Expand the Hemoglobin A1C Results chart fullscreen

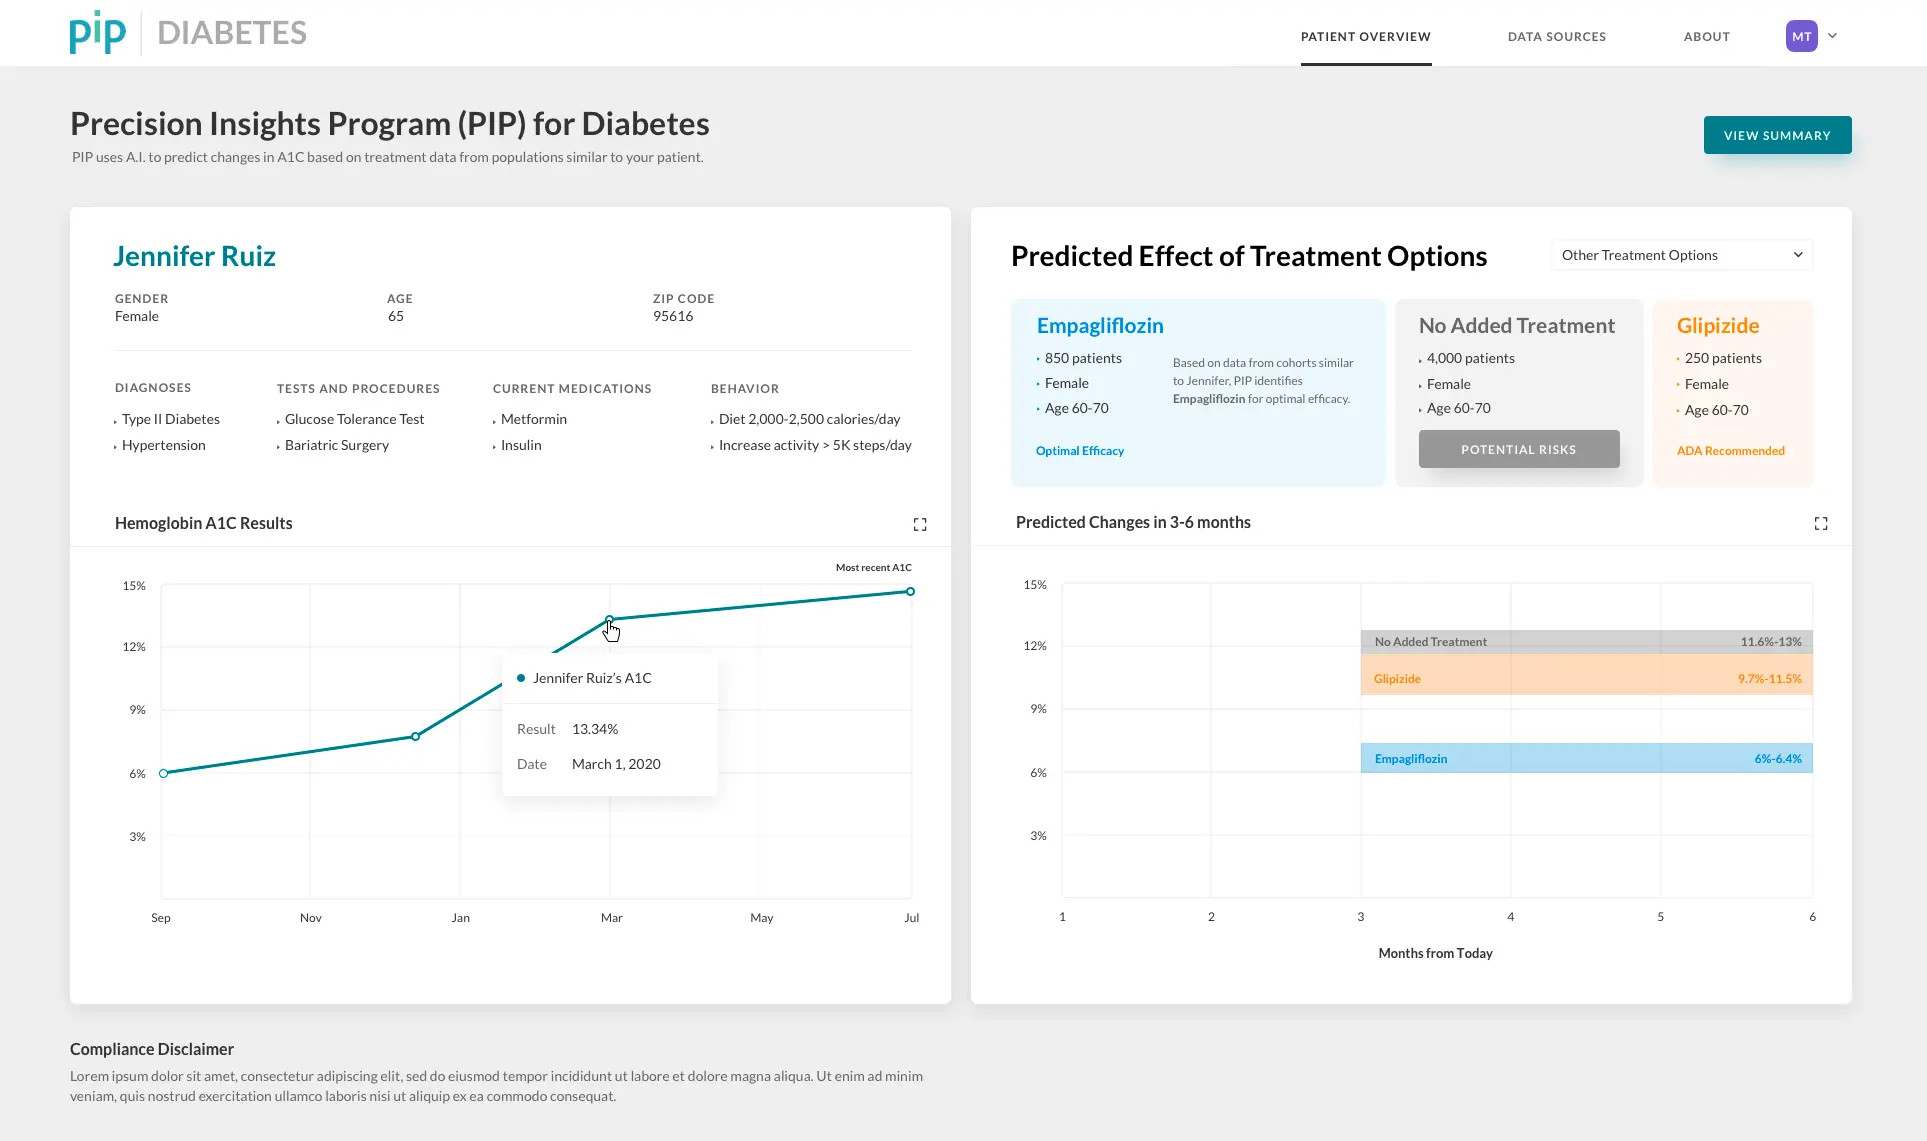tap(920, 524)
